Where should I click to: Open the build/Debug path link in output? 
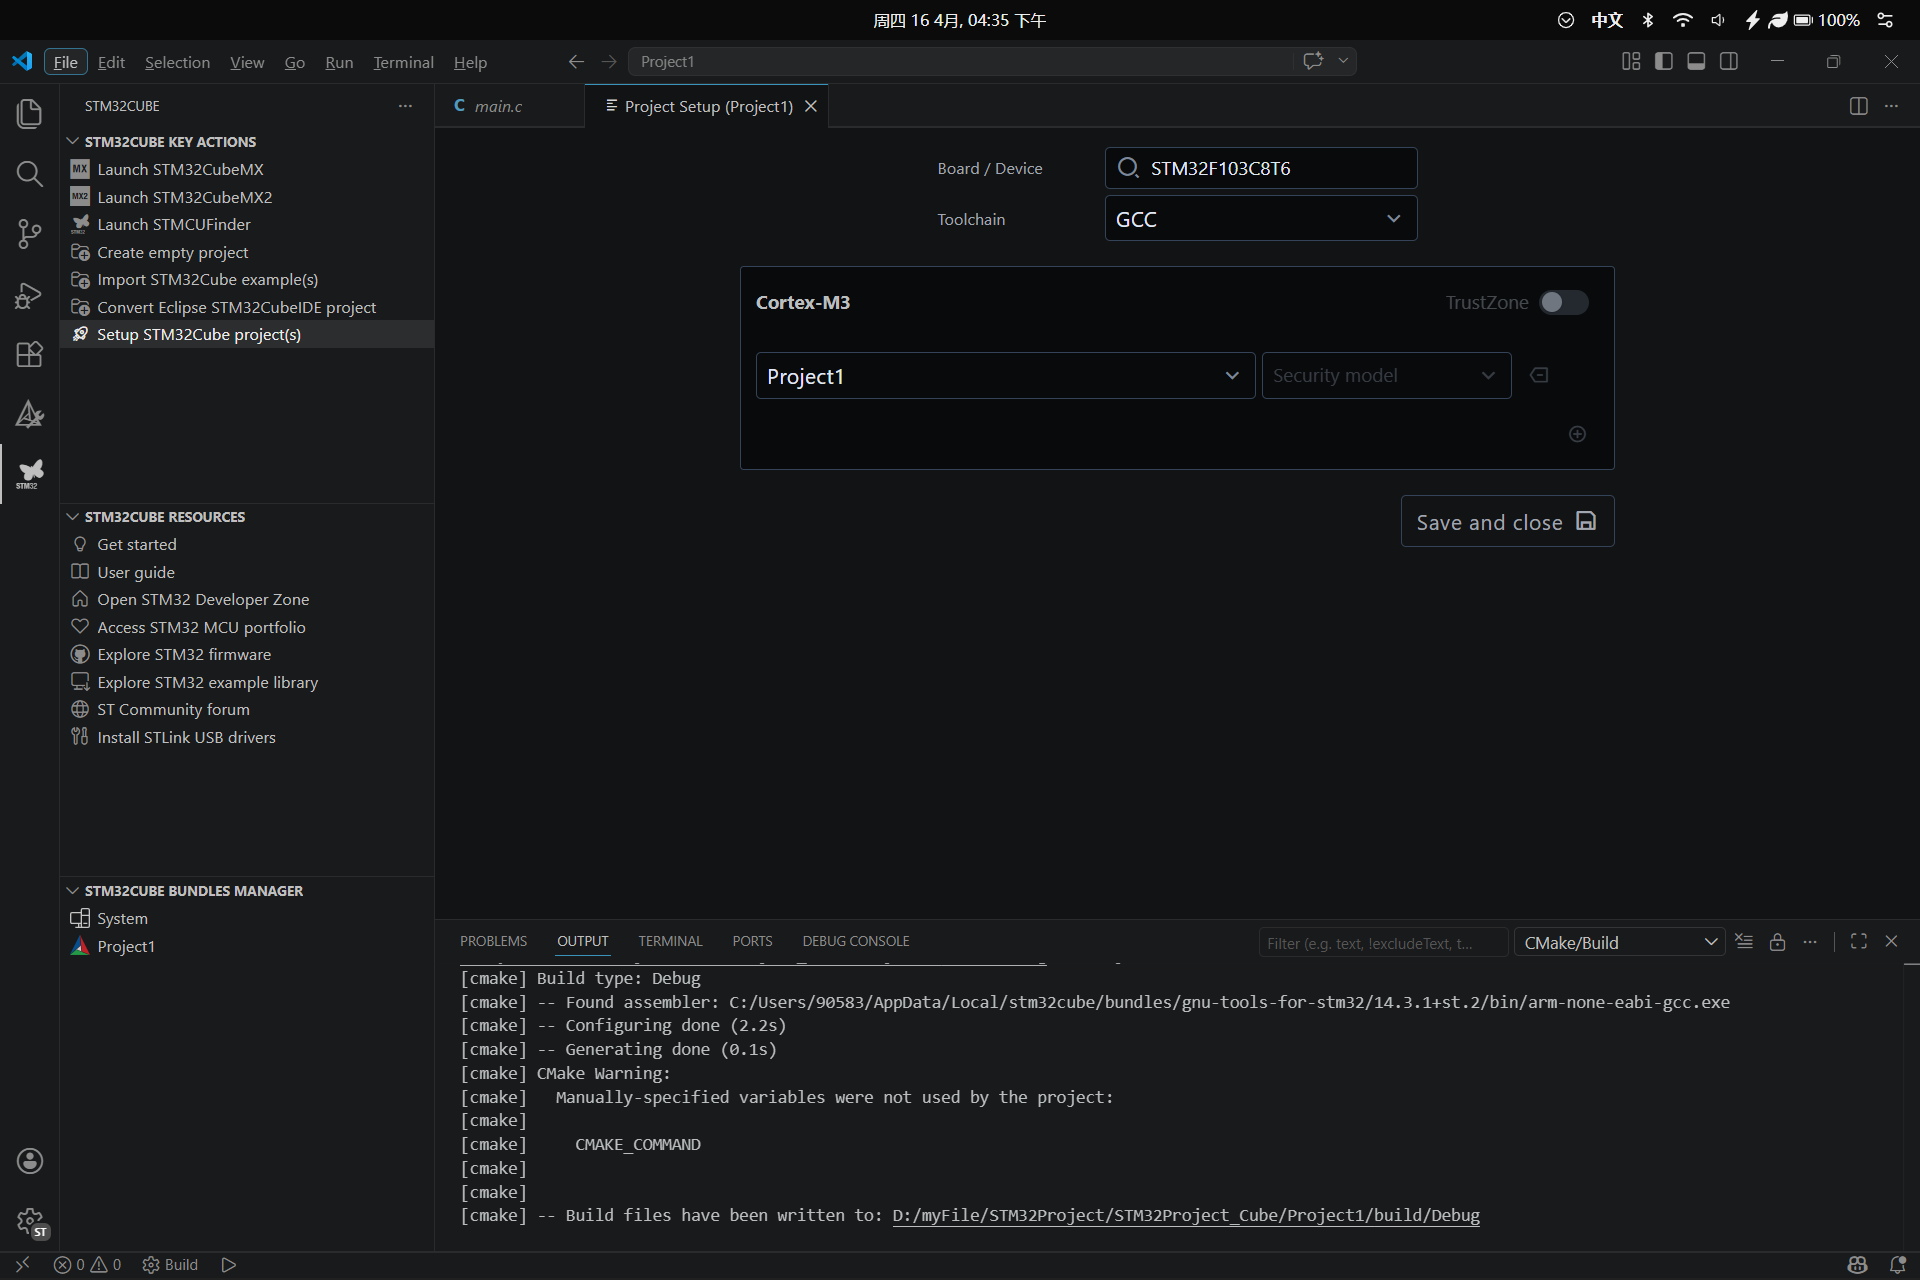click(1185, 1216)
